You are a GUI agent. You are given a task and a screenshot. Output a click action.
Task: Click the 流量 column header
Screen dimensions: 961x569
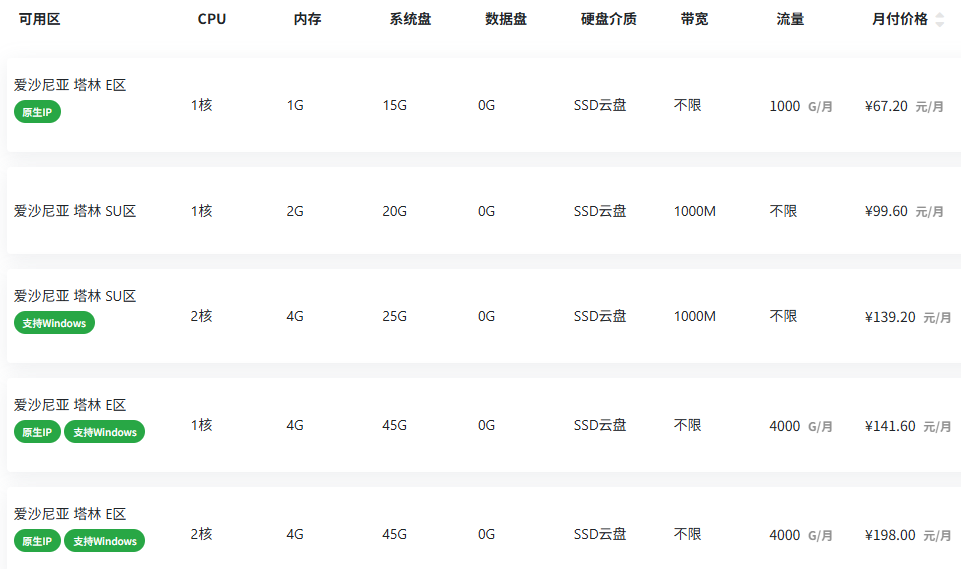point(790,19)
